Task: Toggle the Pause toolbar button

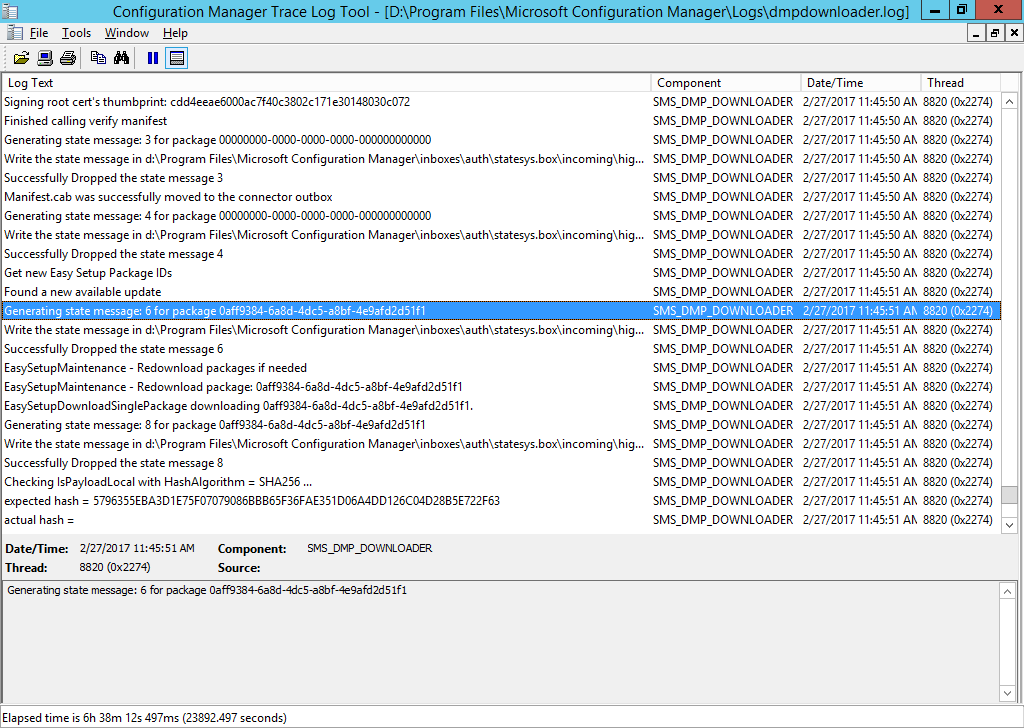Action: pyautogui.click(x=153, y=58)
